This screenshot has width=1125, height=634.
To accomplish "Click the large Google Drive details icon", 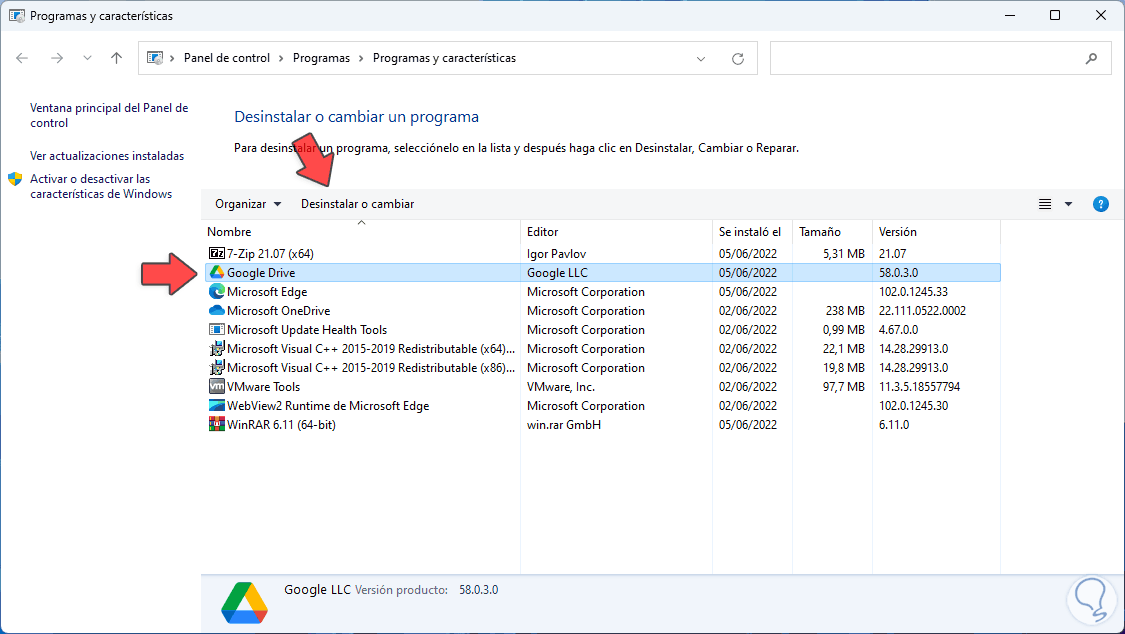I will 245,603.
